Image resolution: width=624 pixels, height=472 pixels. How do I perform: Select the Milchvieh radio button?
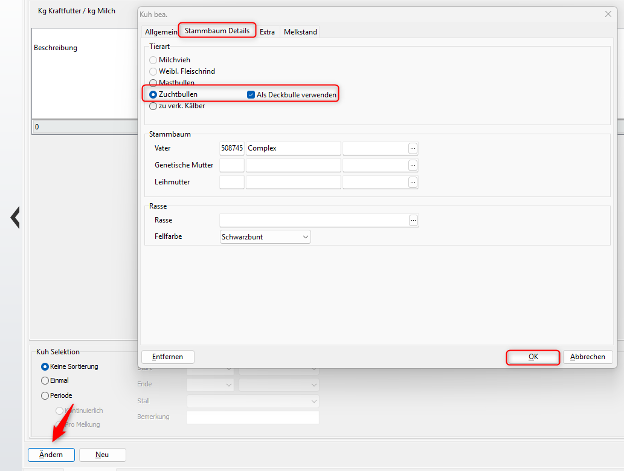click(x=153, y=61)
